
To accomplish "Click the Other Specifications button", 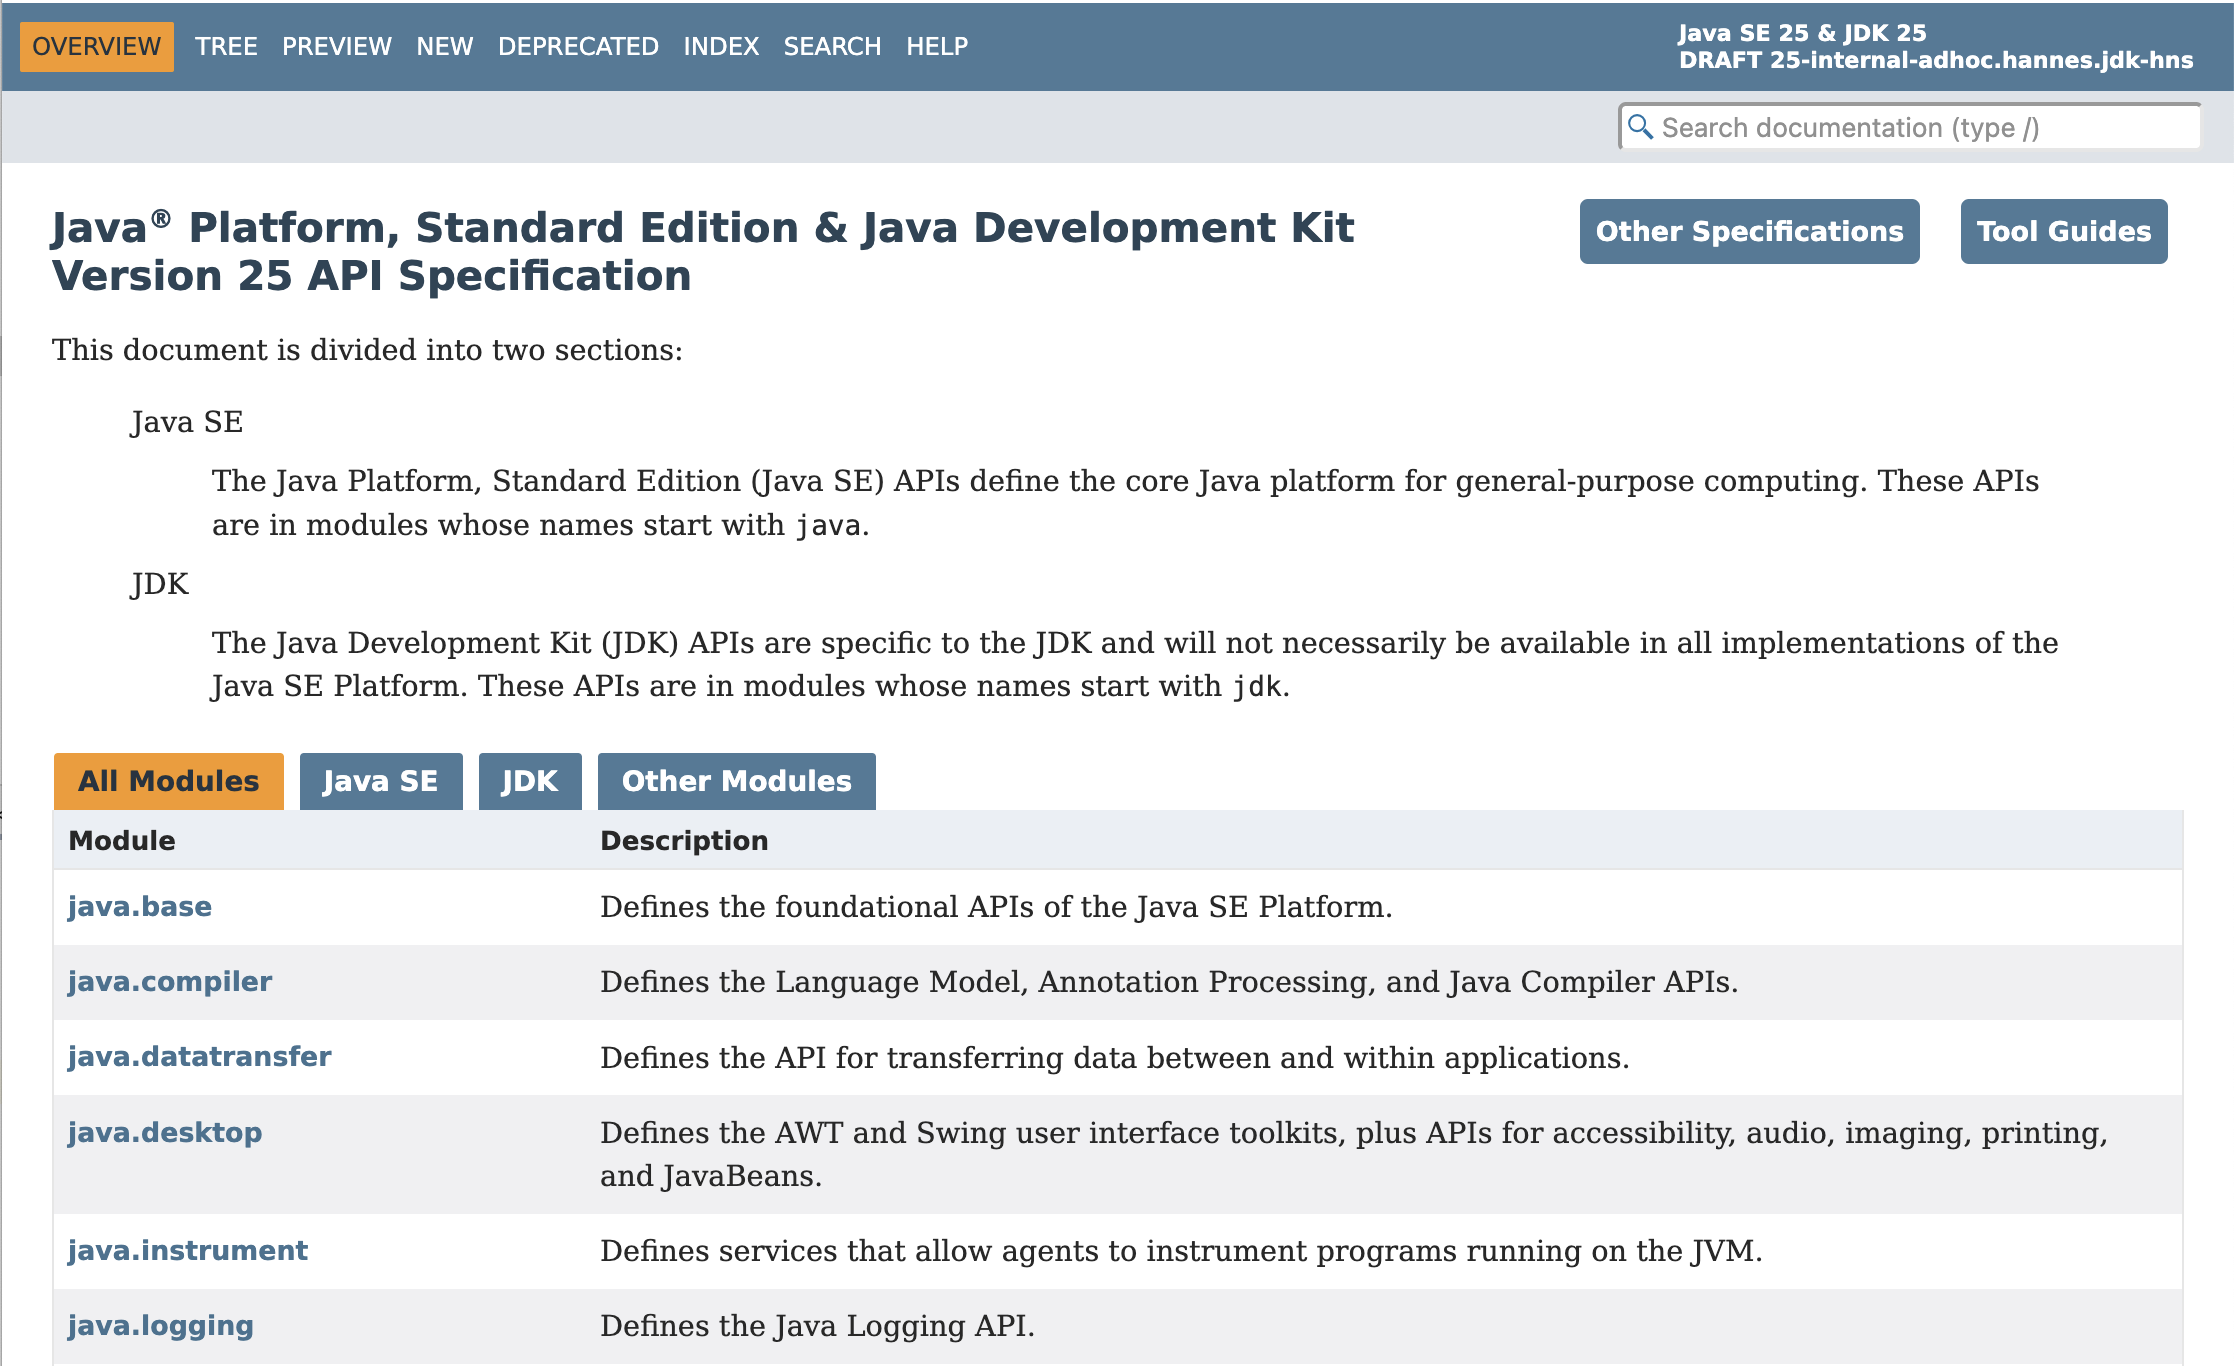I will [x=1749, y=231].
